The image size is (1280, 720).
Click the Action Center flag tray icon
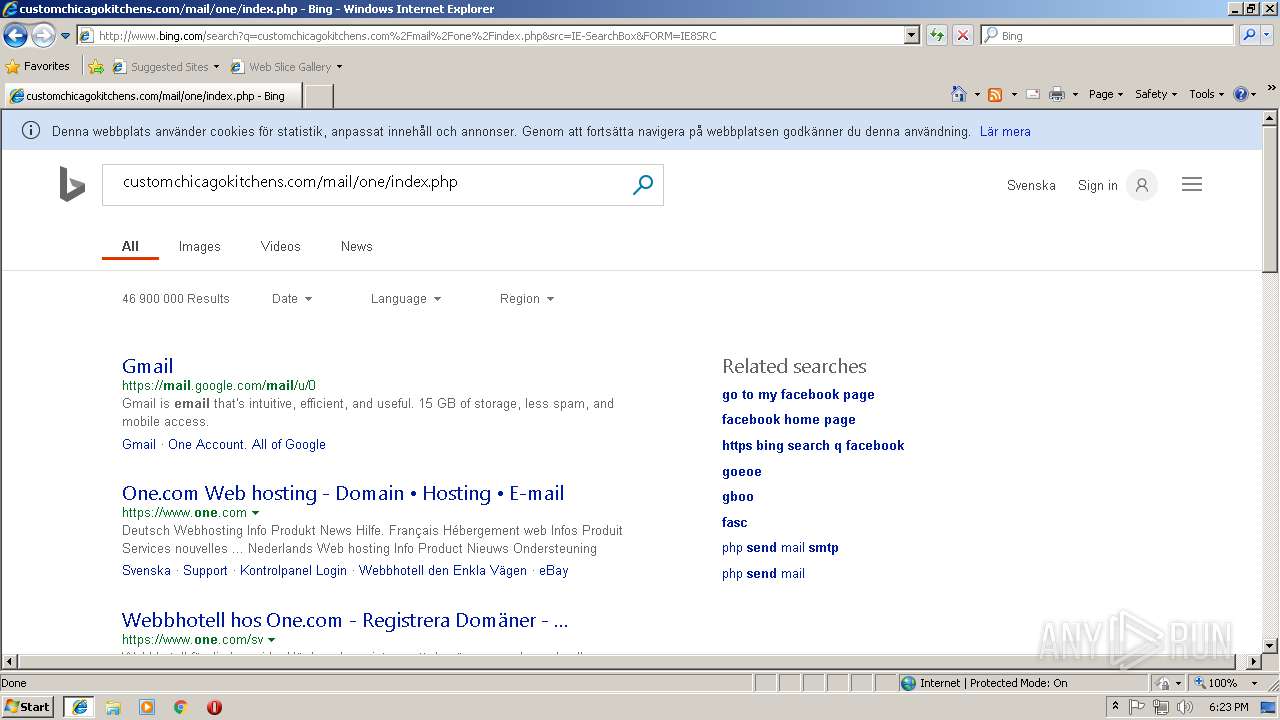pos(1137,707)
